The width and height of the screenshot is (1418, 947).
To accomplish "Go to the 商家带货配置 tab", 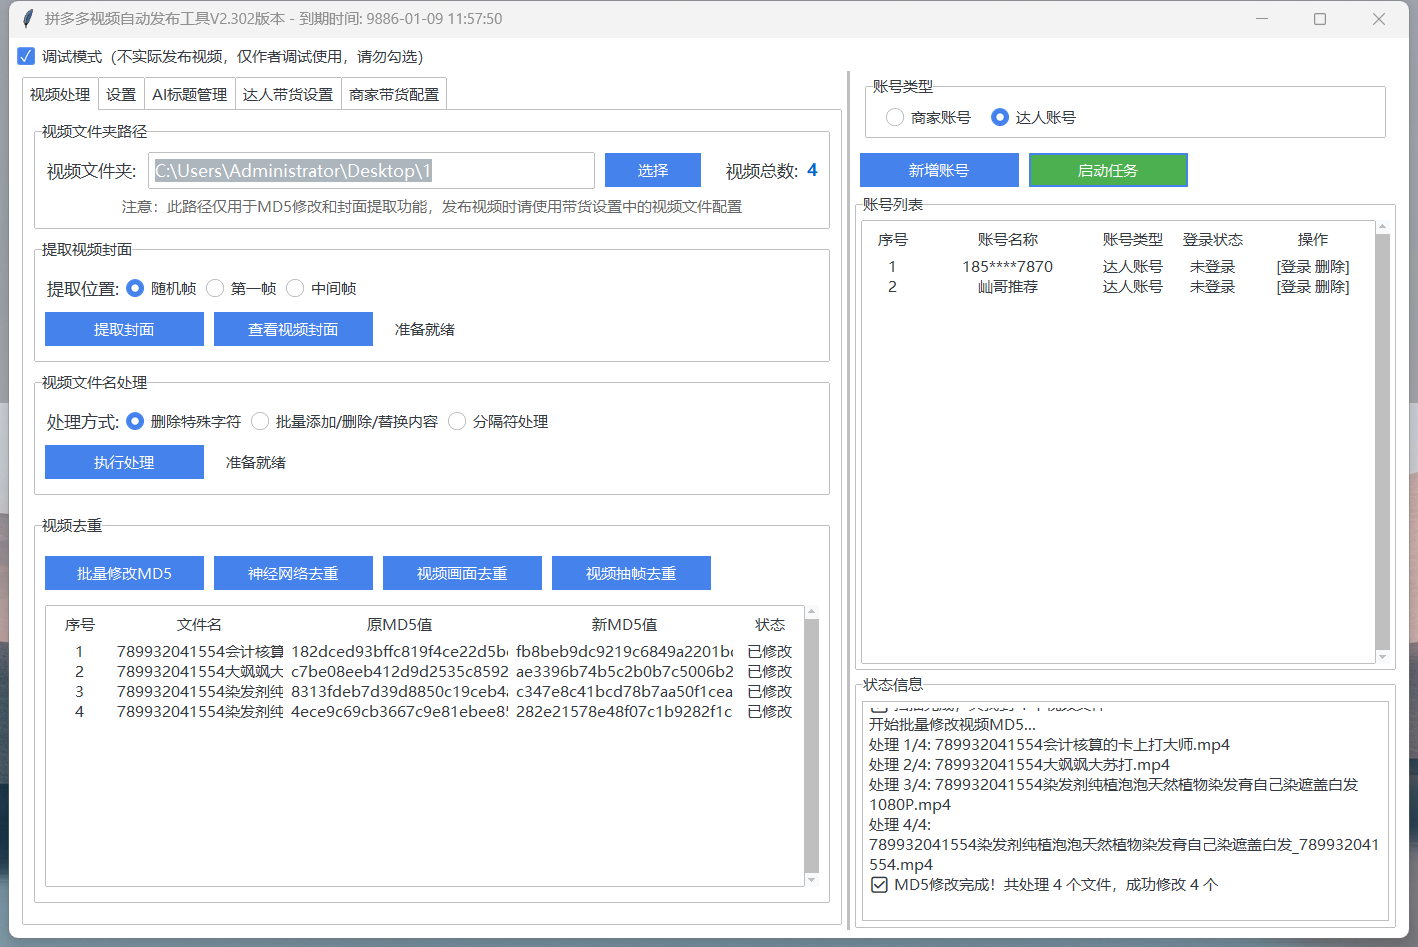I will [x=394, y=94].
